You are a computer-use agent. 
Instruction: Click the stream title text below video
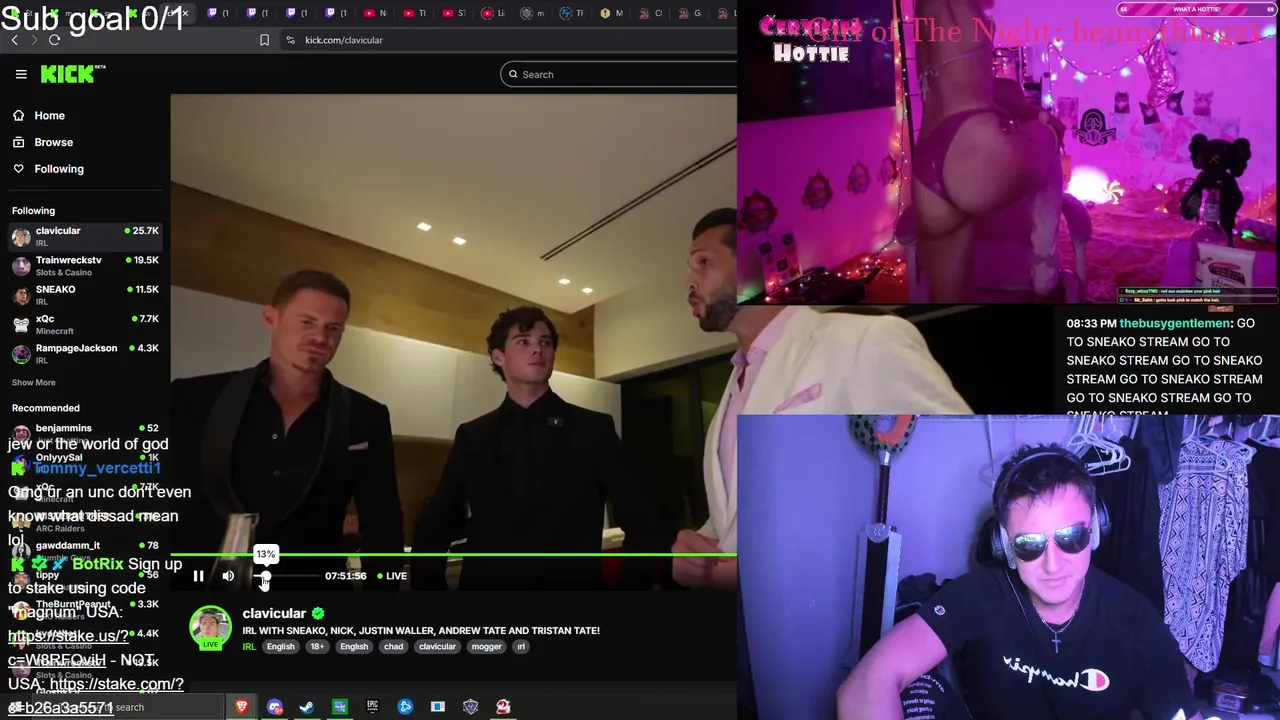[421, 631]
